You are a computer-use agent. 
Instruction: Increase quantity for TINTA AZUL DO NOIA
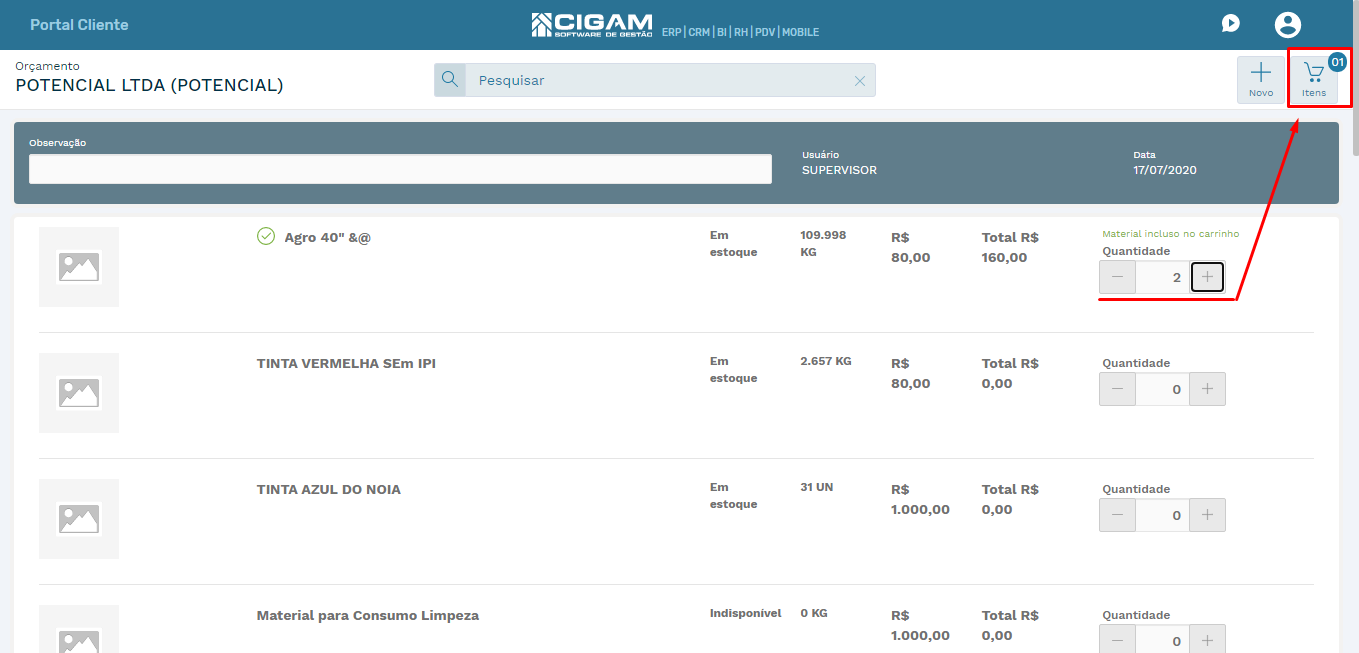[x=1207, y=515]
